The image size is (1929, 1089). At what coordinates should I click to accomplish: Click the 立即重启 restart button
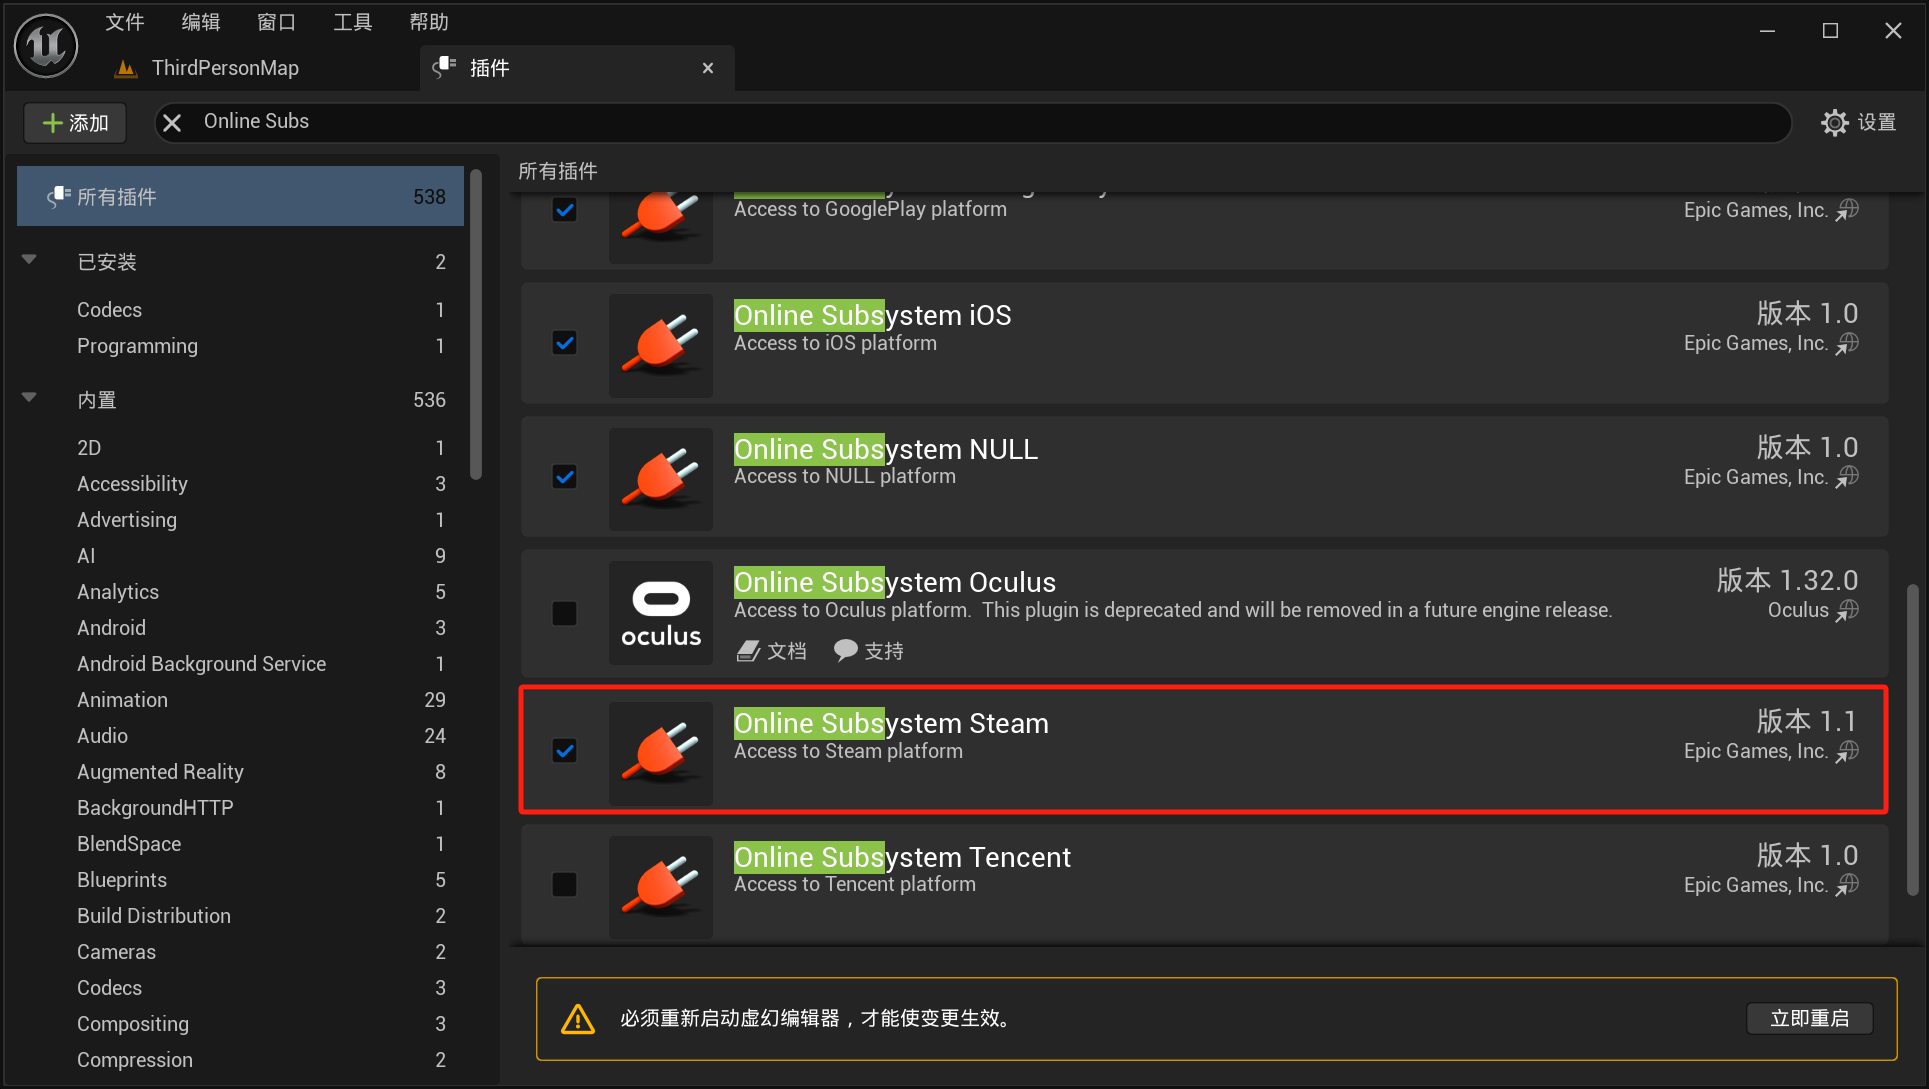[1808, 1019]
